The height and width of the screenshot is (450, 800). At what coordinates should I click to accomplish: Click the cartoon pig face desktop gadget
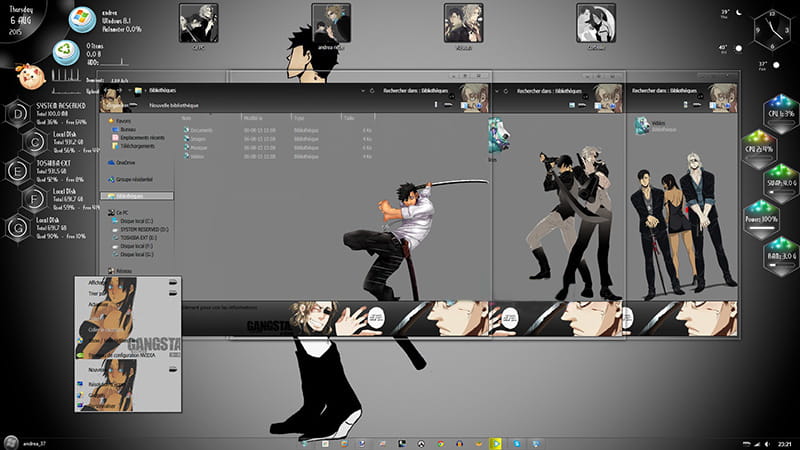tap(31, 76)
